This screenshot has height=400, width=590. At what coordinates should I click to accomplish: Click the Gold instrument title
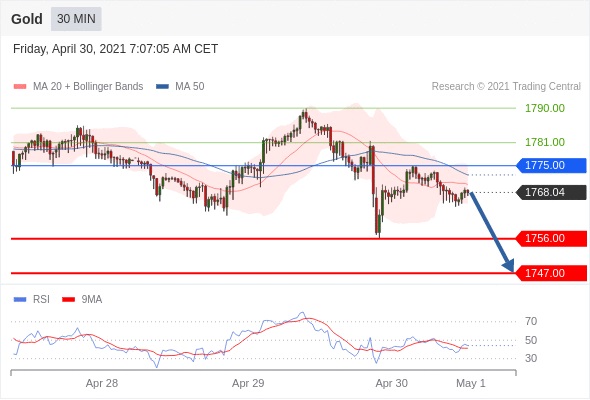coord(27,19)
